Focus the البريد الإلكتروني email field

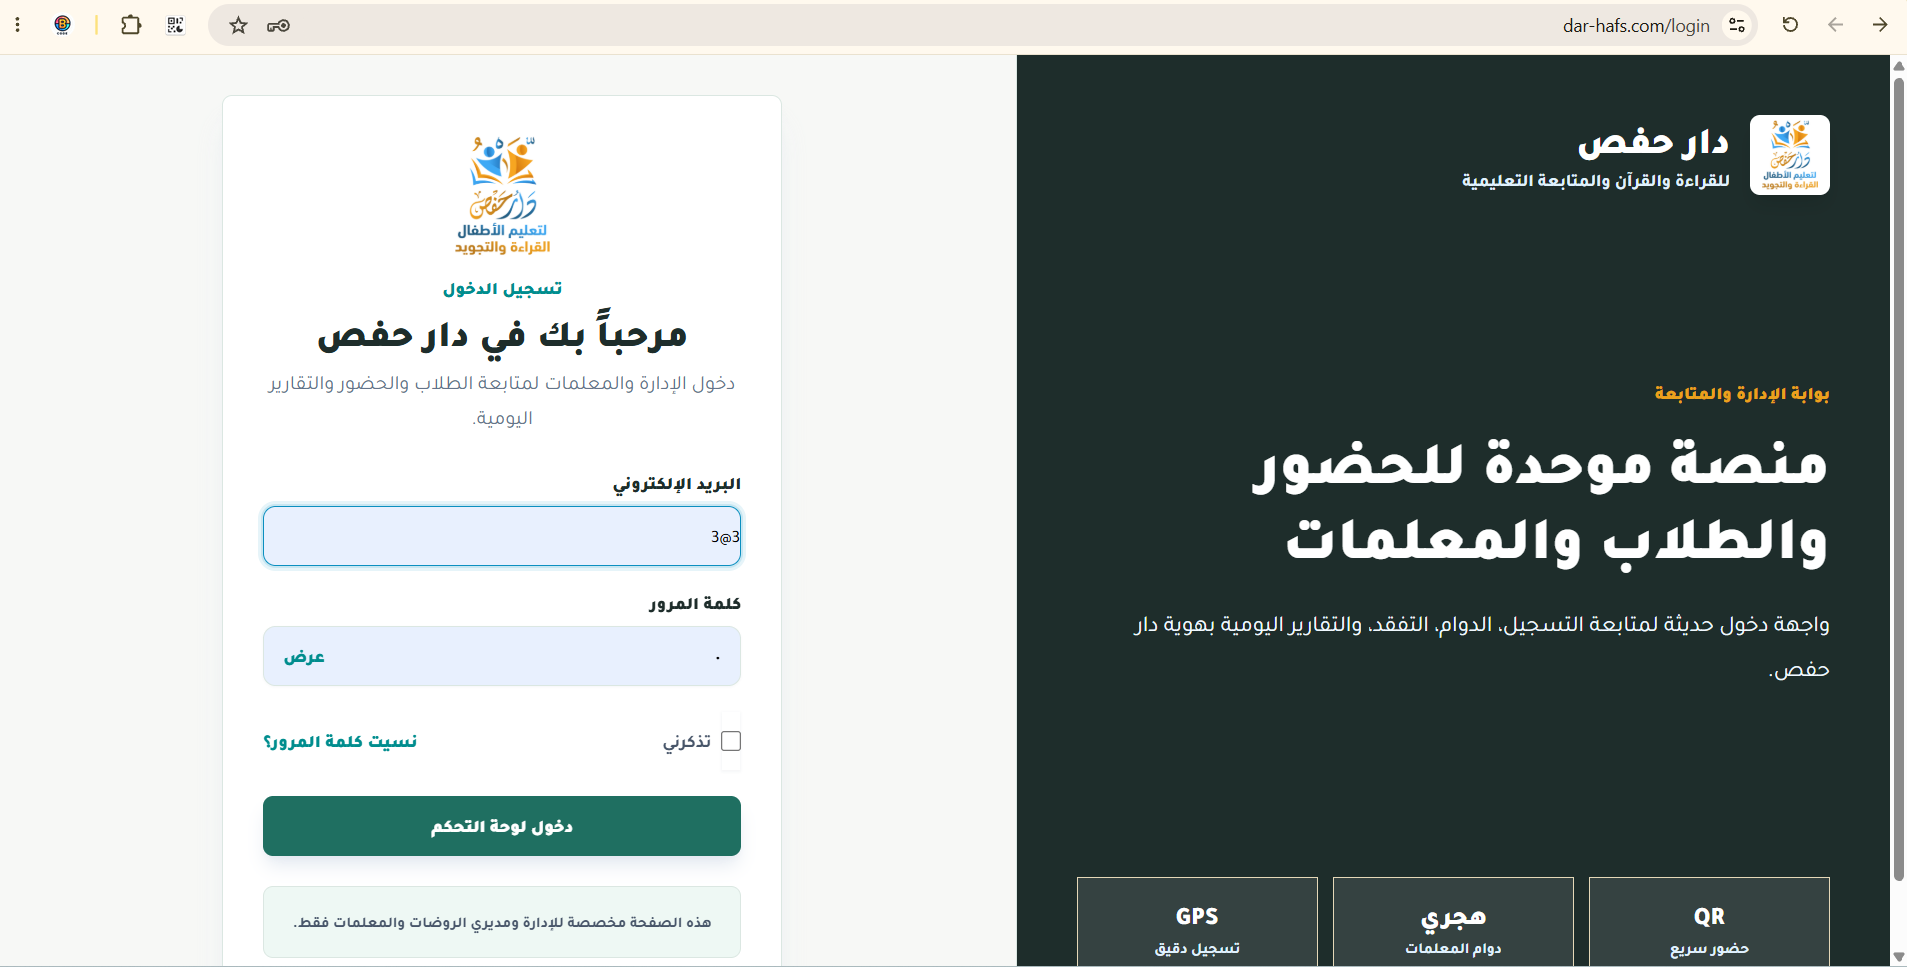click(x=502, y=536)
